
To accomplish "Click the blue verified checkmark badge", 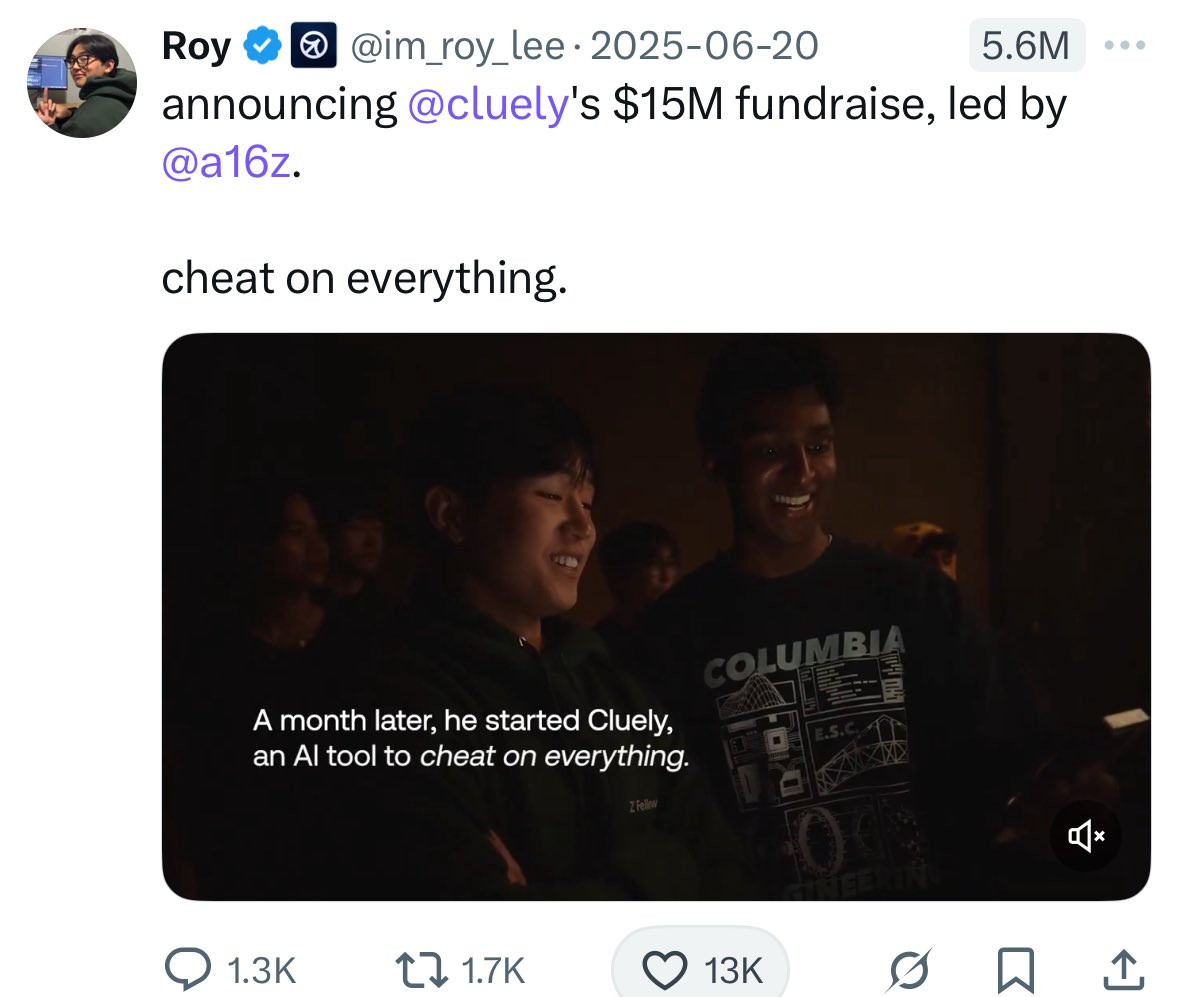I will pos(261,46).
